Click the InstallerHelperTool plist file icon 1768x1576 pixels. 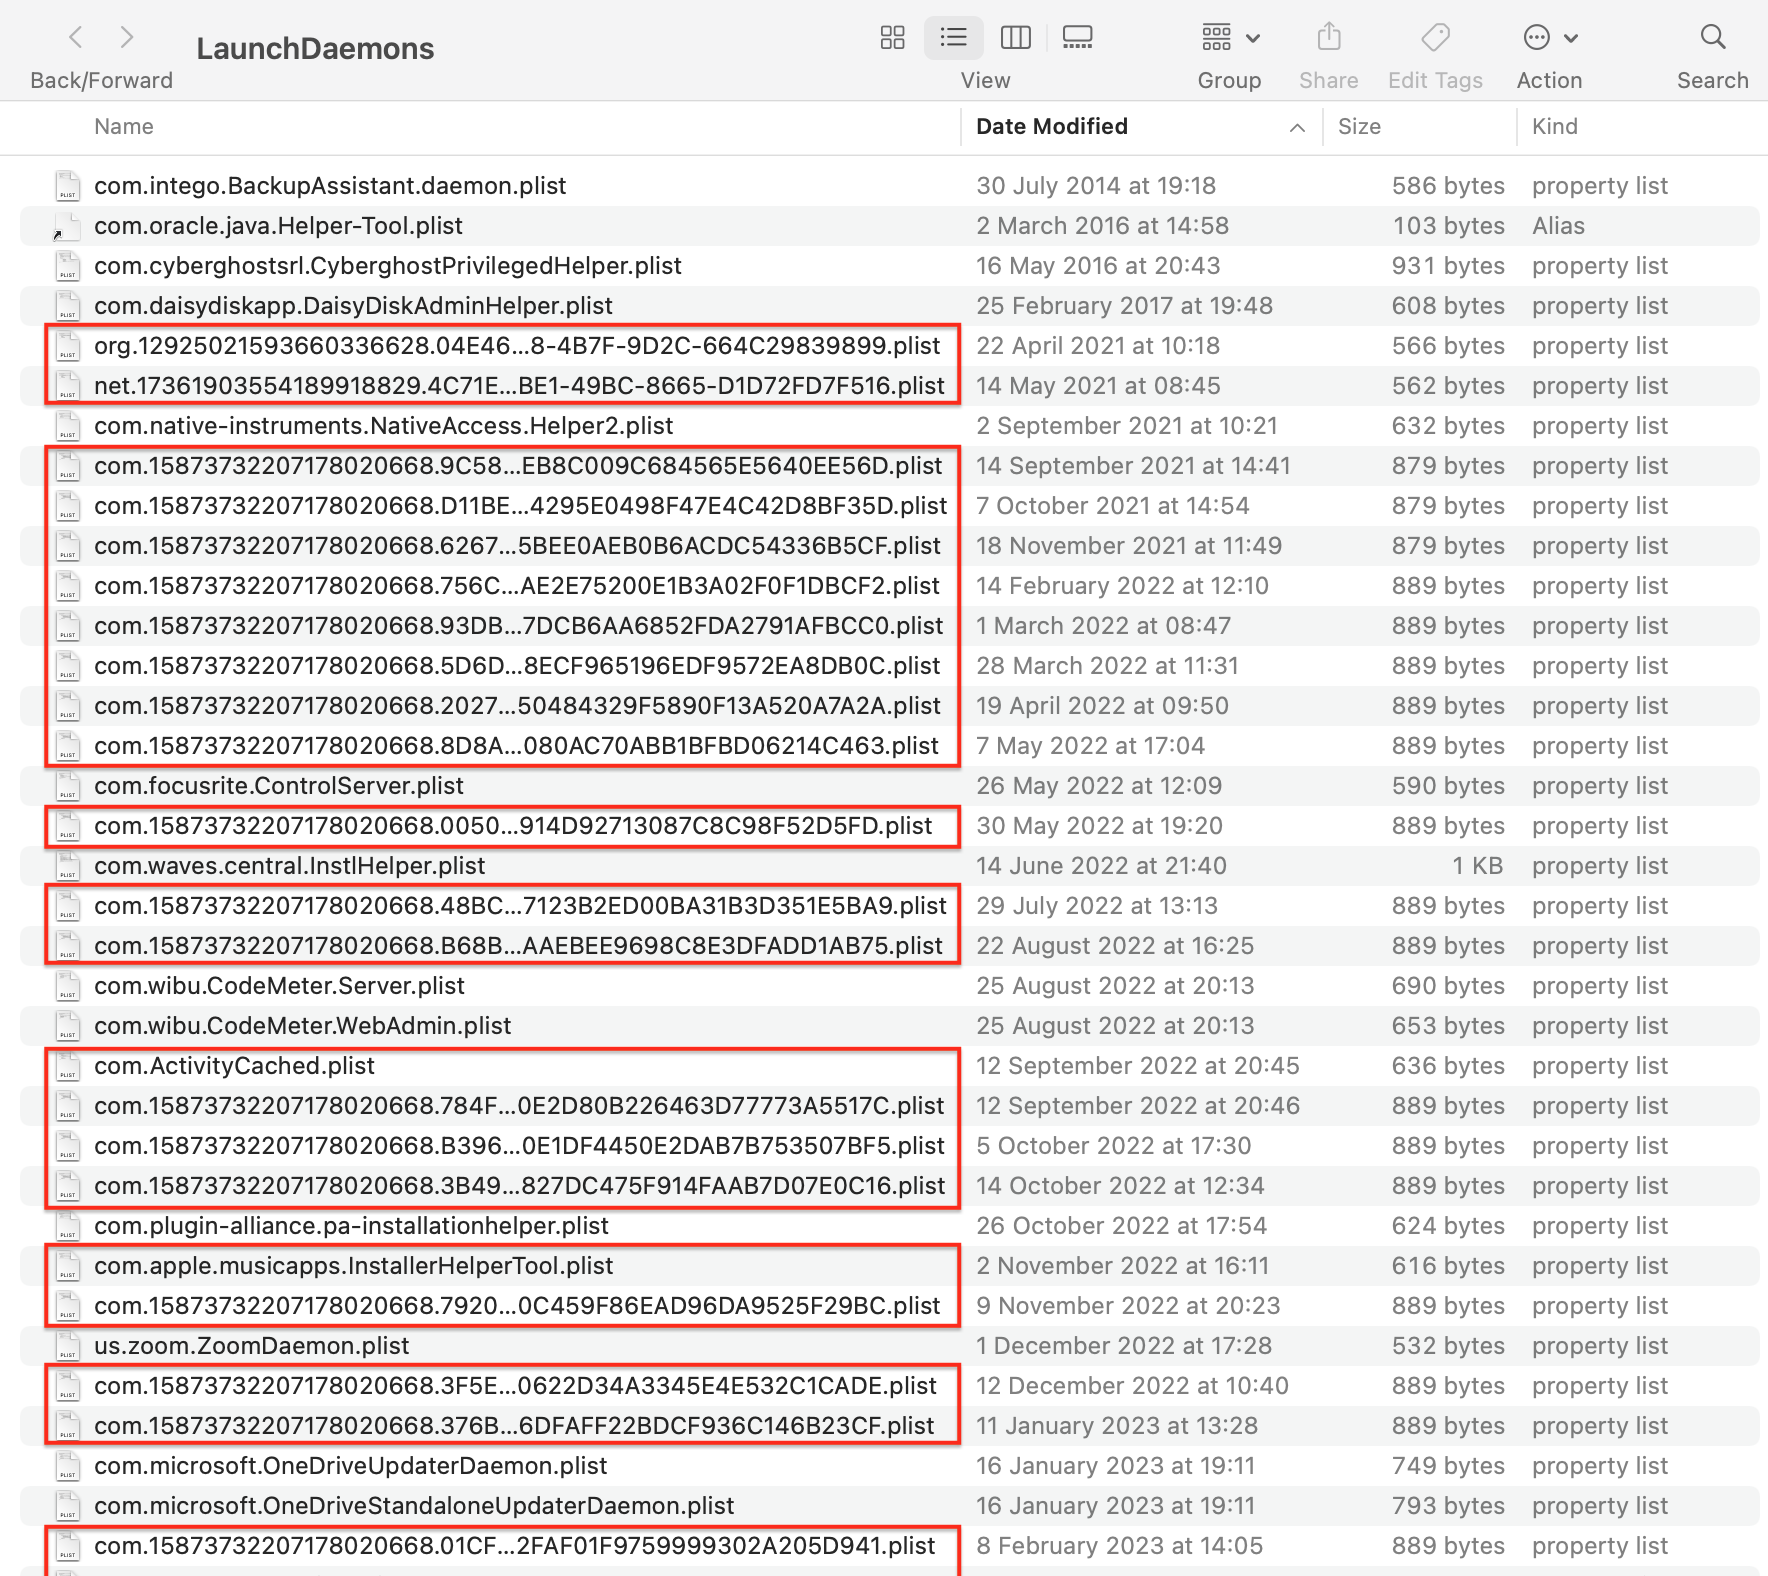tap(68, 1266)
